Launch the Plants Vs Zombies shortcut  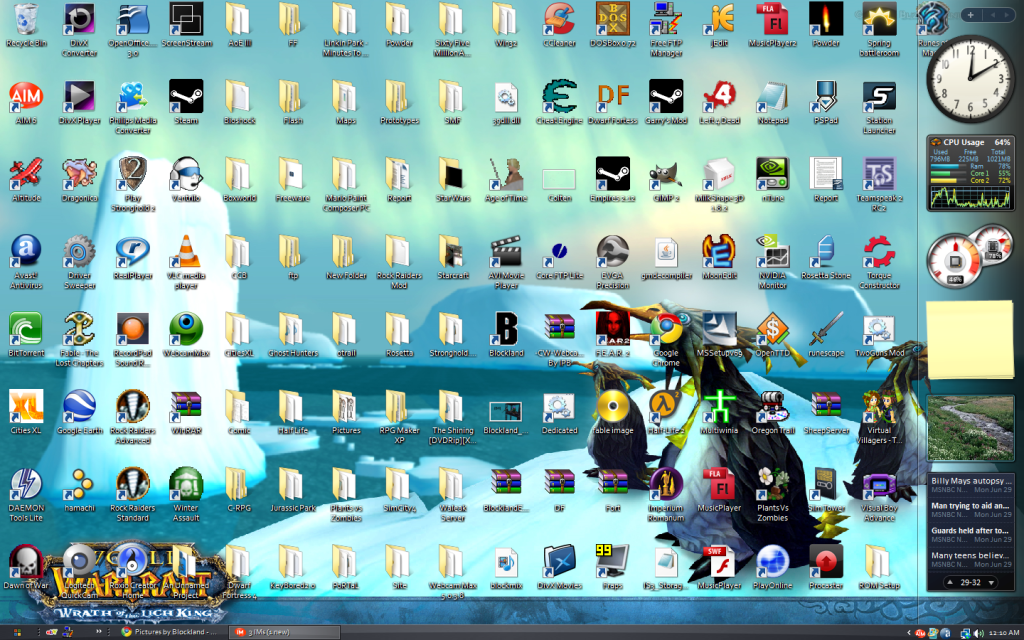tap(772, 484)
